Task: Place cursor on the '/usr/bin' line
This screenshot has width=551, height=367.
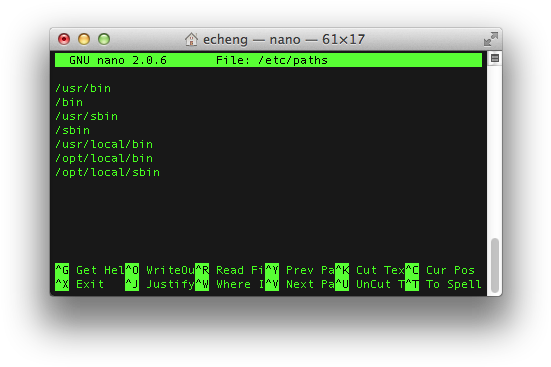Action: 83,88
